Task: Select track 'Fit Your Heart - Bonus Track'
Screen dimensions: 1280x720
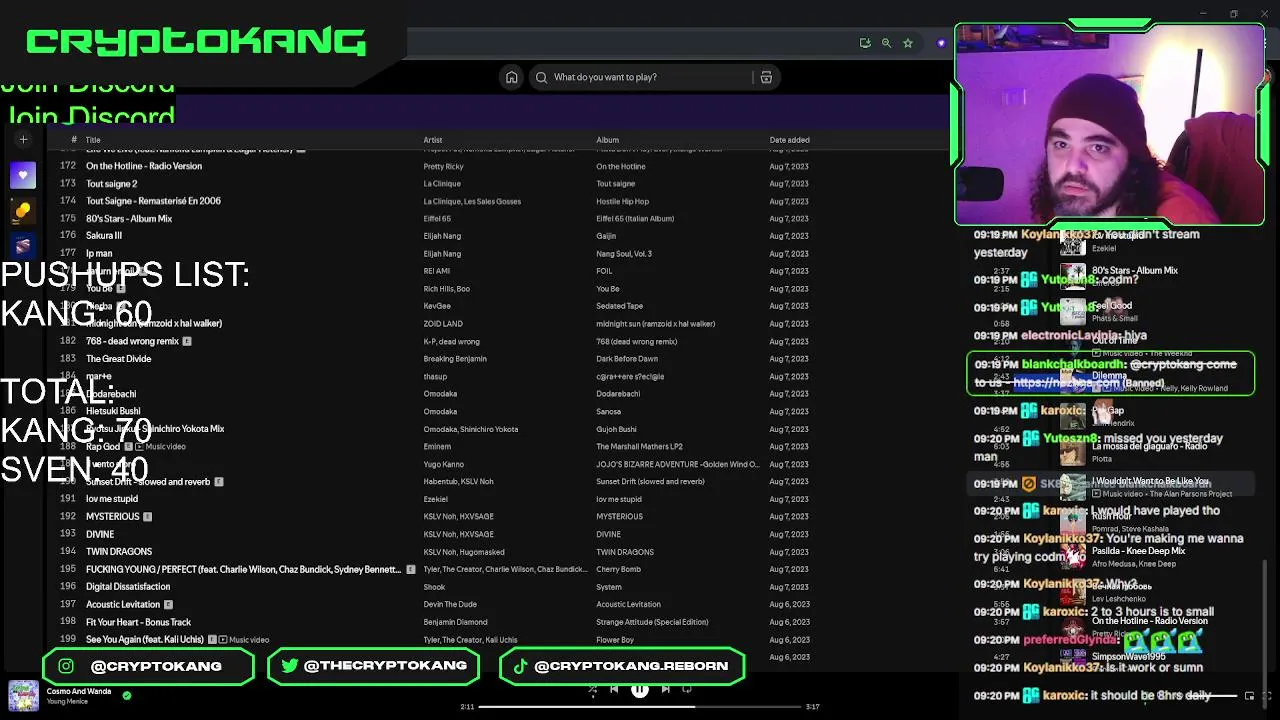Action: 138,622
